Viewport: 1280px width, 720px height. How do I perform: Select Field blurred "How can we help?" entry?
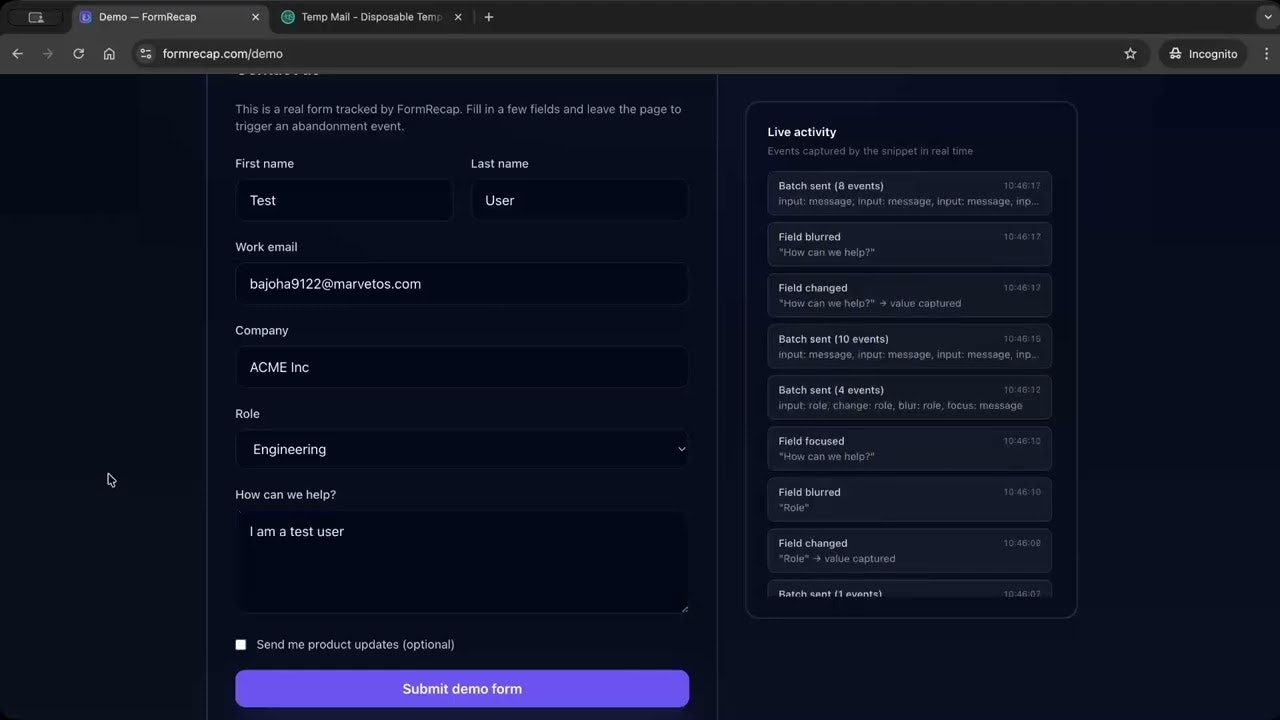(x=909, y=244)
